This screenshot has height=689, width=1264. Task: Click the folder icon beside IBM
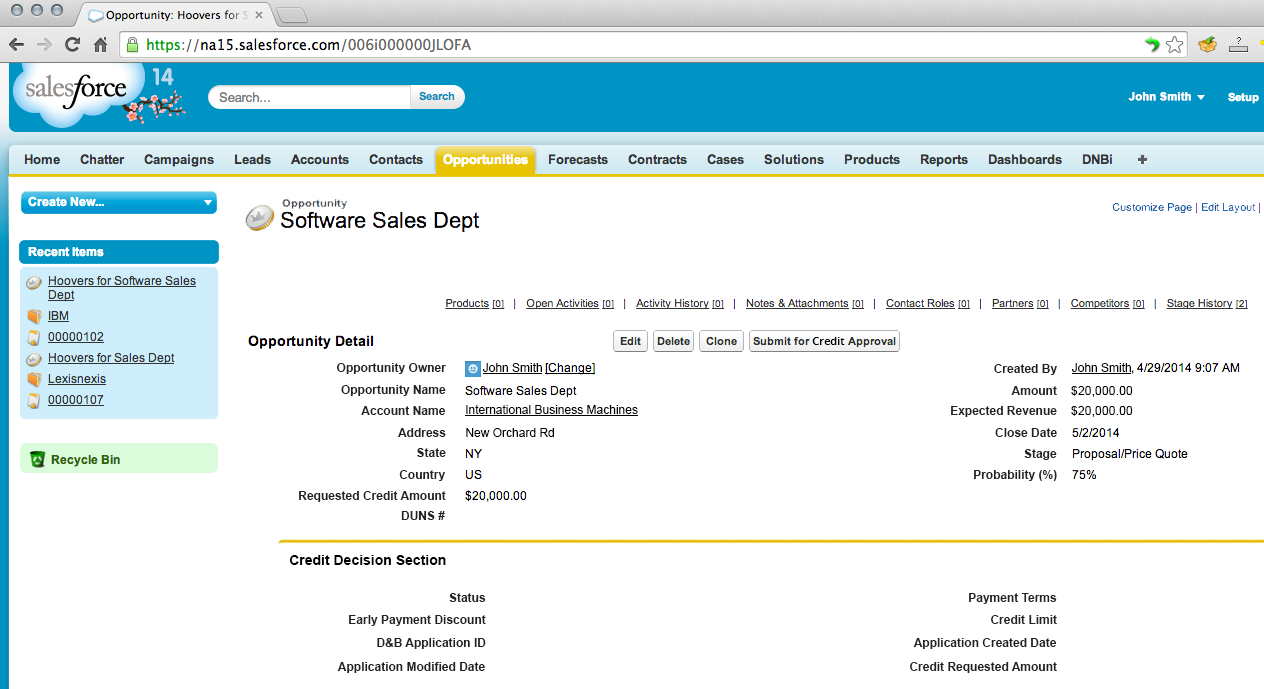pyautogui.click(x=34, y=317)
